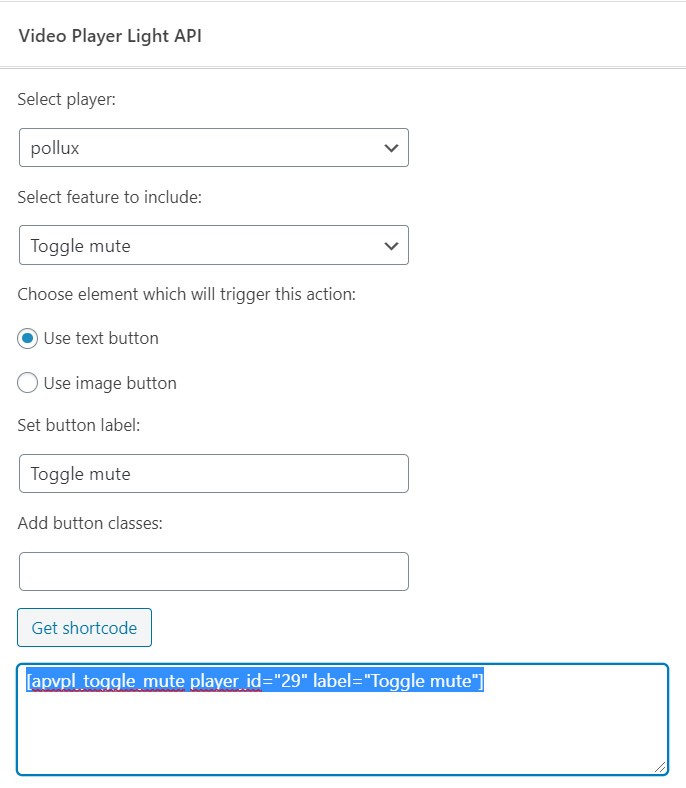Click the chevron arrow on feature dropdown
The image size is (686, 788).
[391, 245]
